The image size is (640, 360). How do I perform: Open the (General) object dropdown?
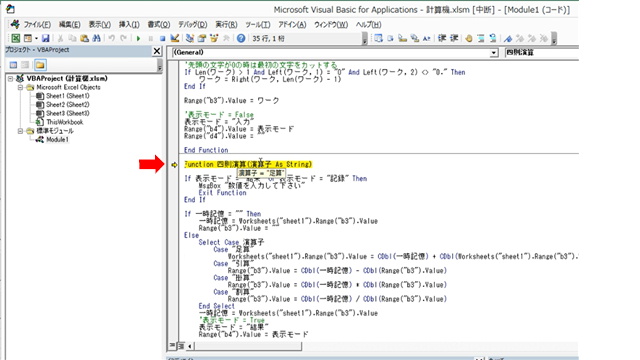[335, 52]
